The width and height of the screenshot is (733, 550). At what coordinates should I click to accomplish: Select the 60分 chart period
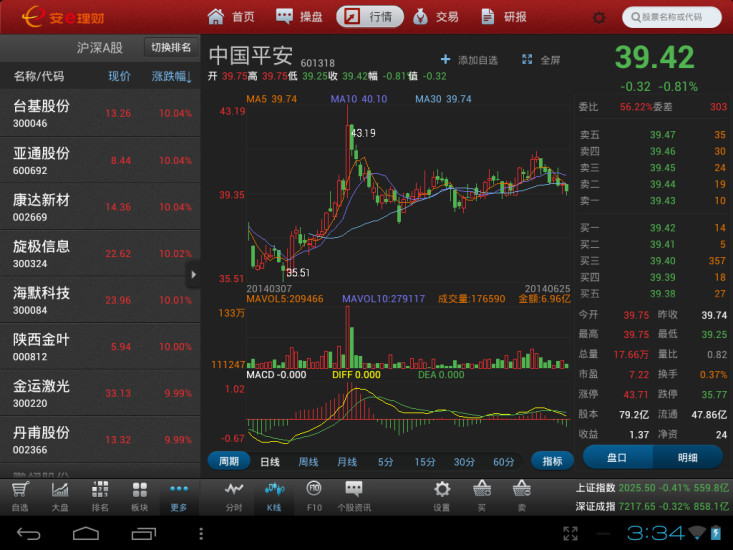pos(504,462)
